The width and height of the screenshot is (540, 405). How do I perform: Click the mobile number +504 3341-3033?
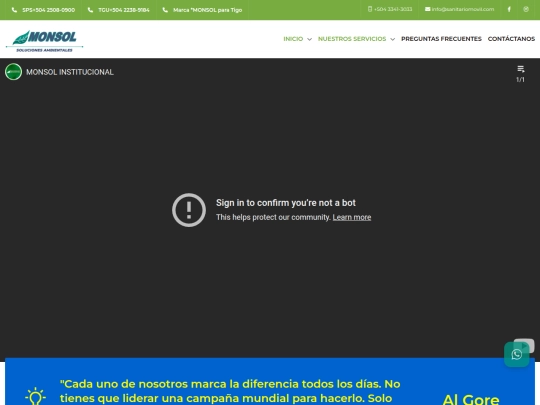(x=393, y=9)
